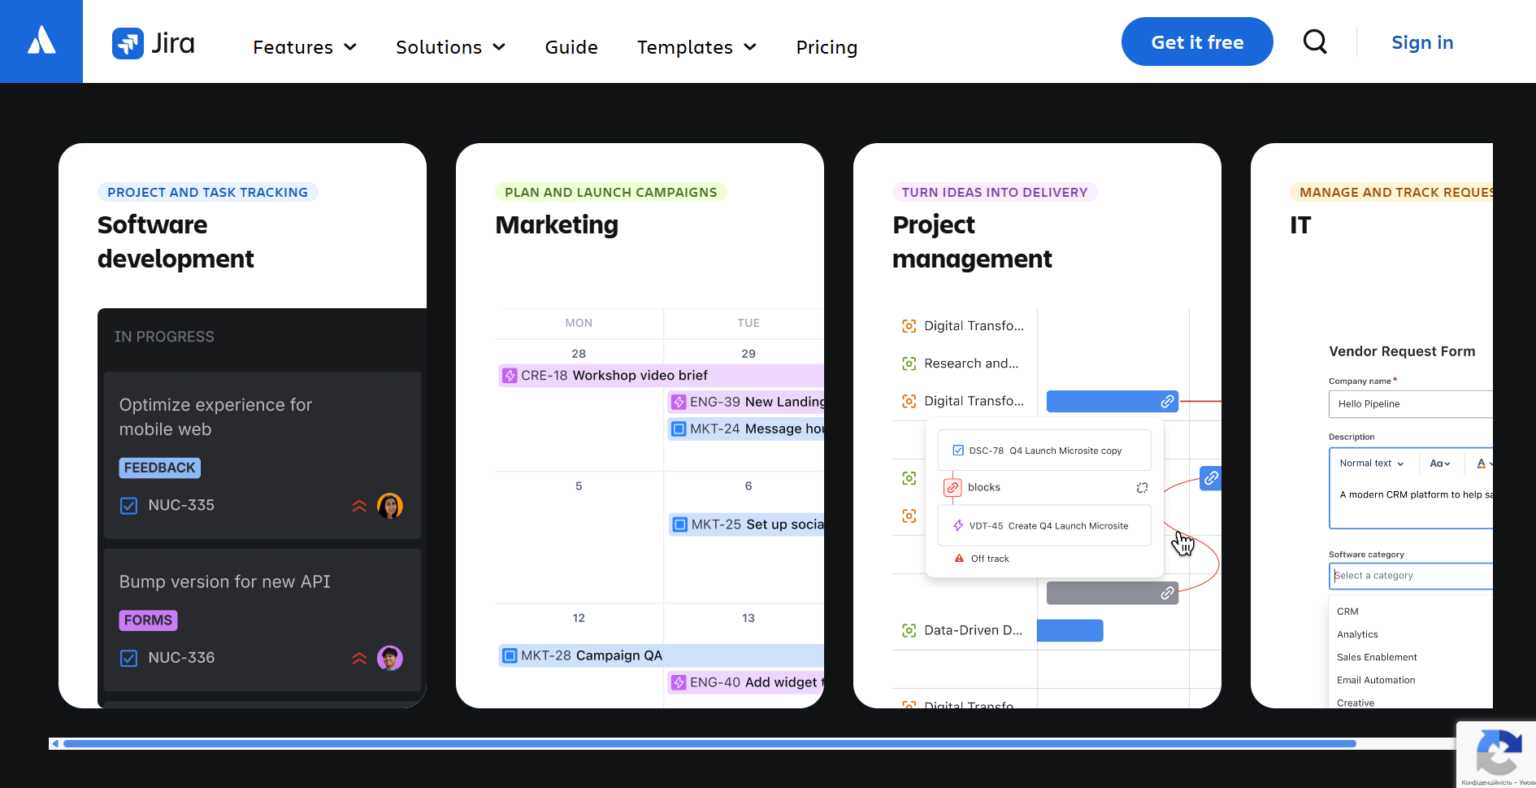Click link icon on gray timeline bar
The image size is (1536, 788).
[x=1167, y=593]
